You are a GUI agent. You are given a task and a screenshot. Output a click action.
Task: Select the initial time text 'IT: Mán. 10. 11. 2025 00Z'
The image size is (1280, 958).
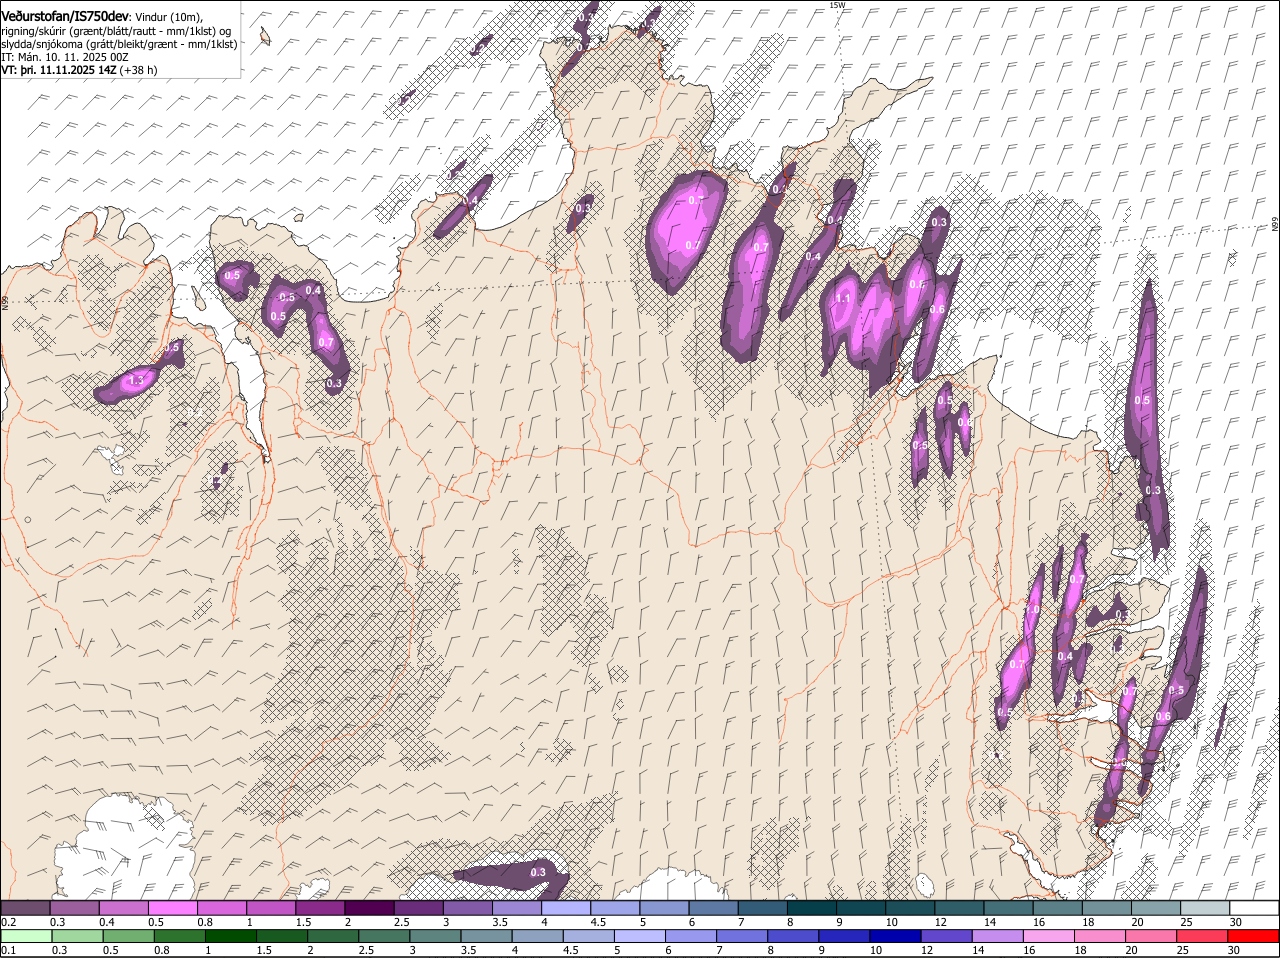tap(65, 57)
